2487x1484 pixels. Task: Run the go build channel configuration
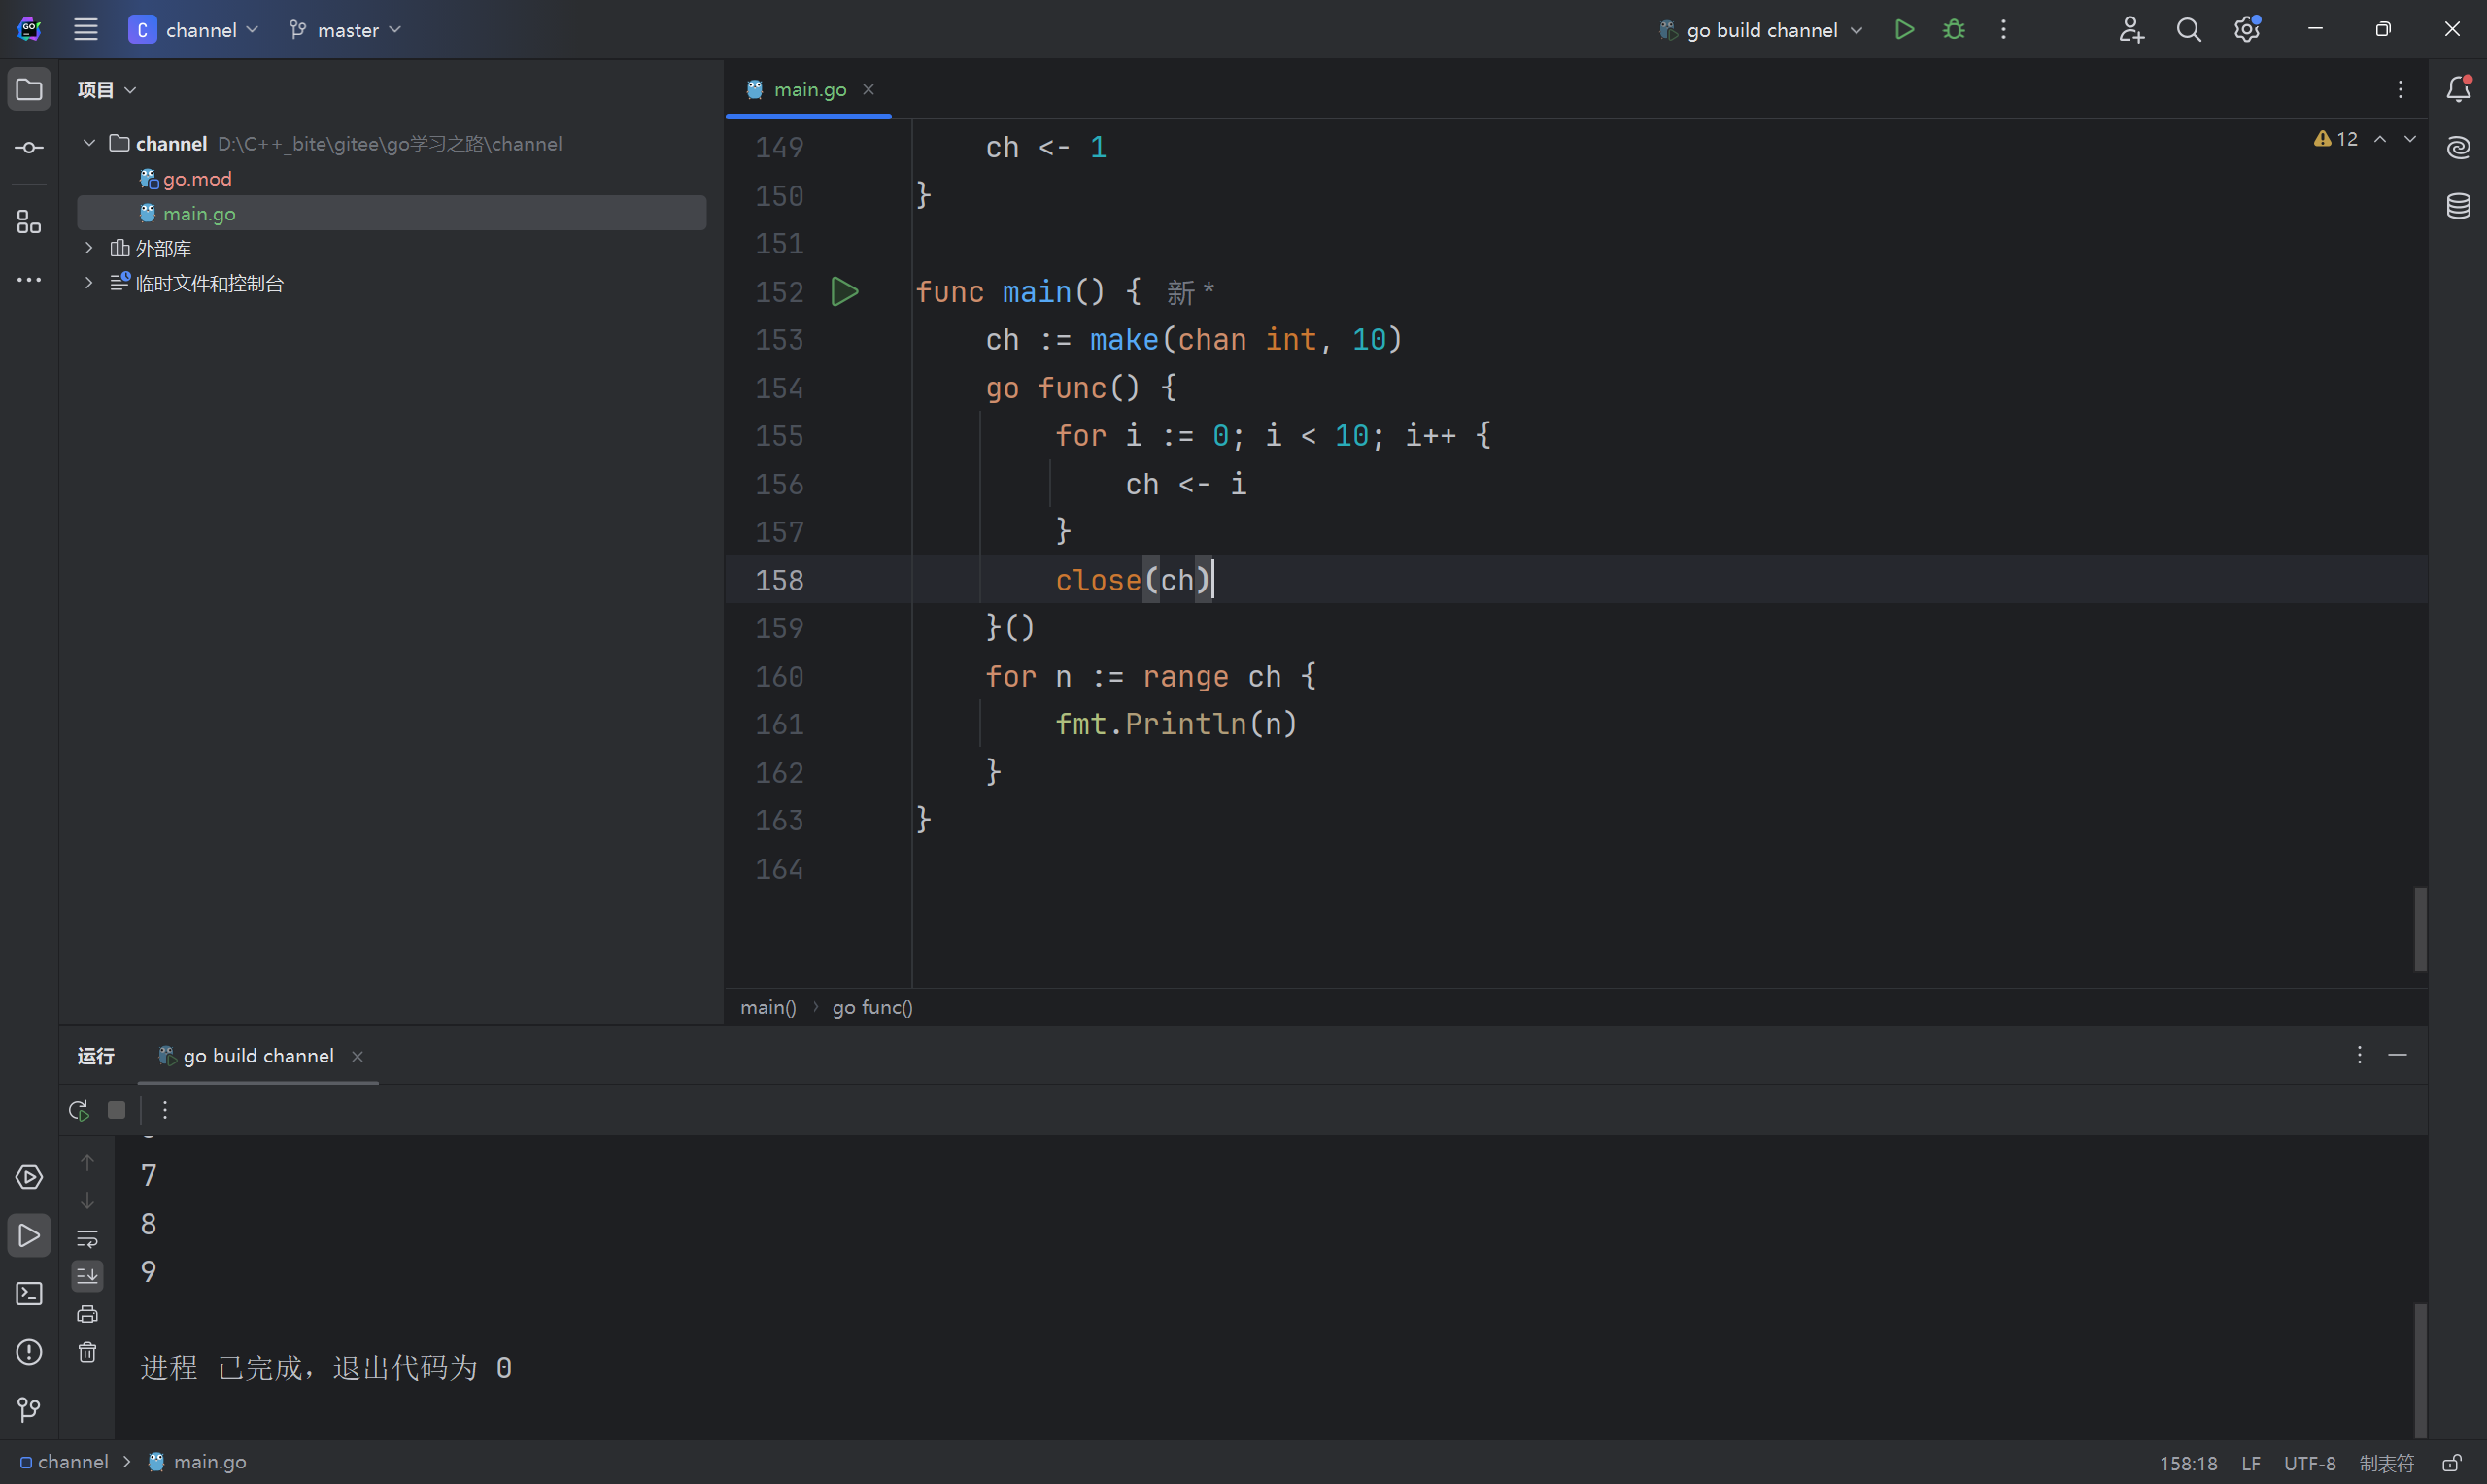pyautogui.click(x=1904, y=29)
